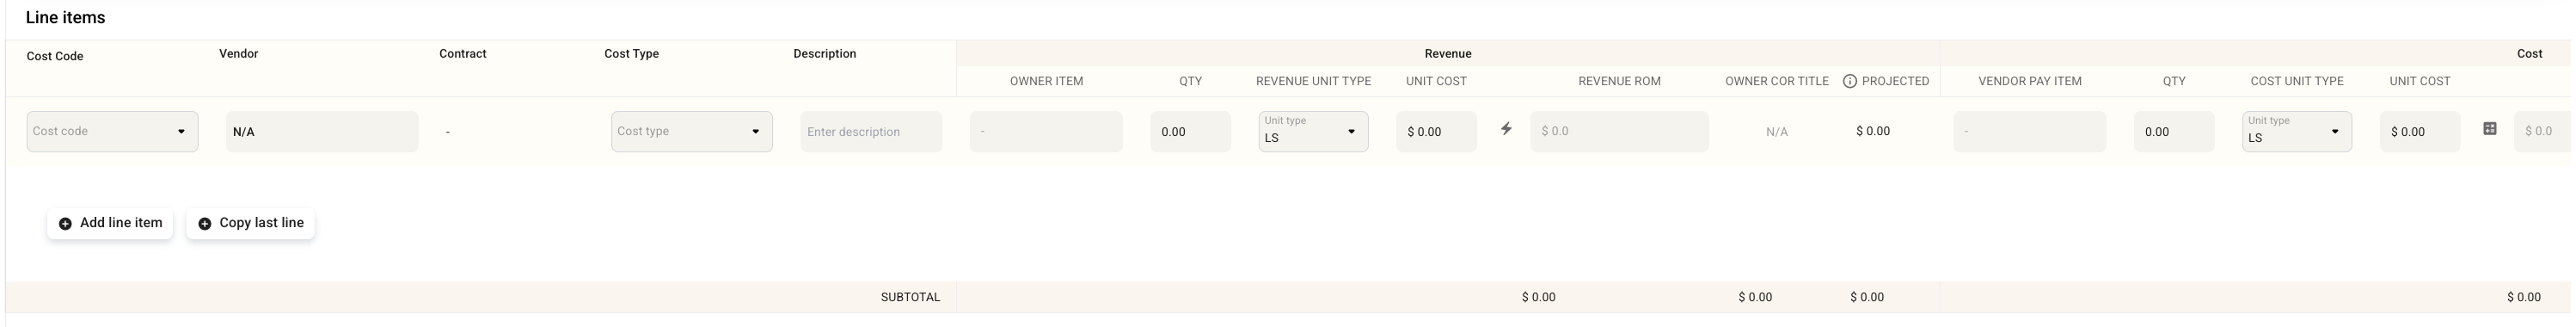The width and height of the screenshot is (2576, 327).
Task: Open the Cost code dropdown
Action: pos(112,132)
